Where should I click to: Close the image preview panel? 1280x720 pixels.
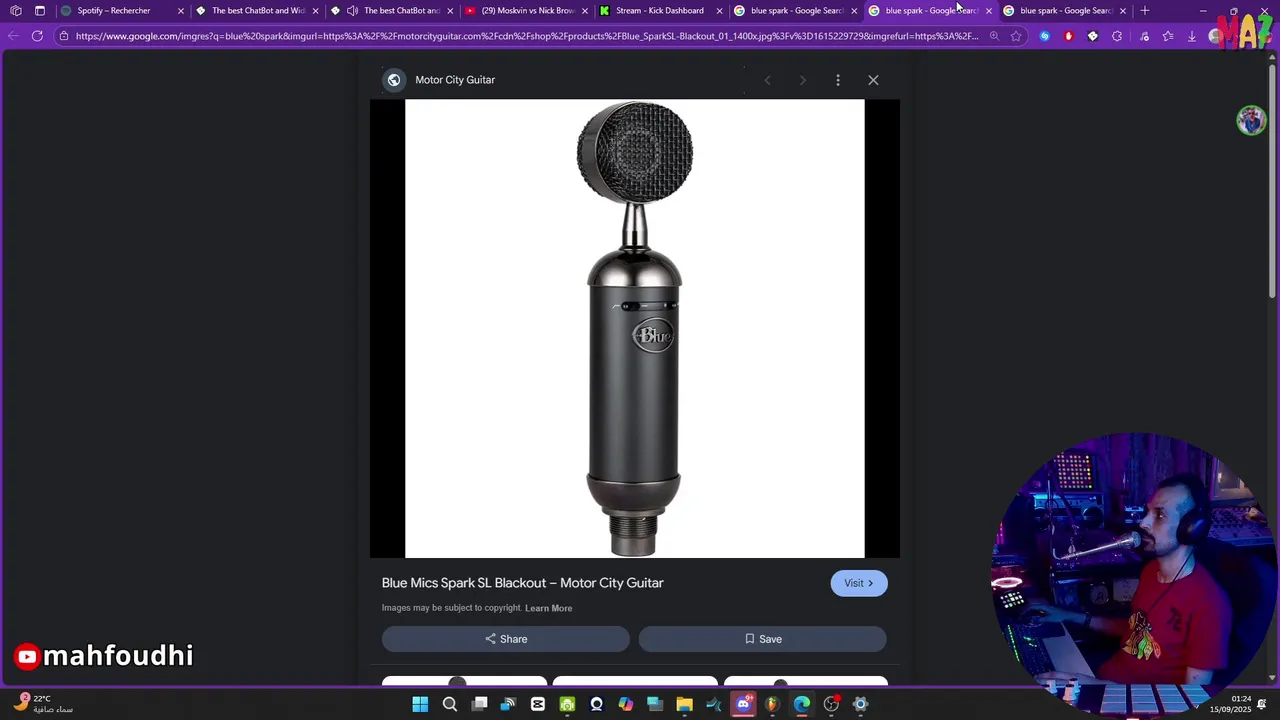click(873, 80)
